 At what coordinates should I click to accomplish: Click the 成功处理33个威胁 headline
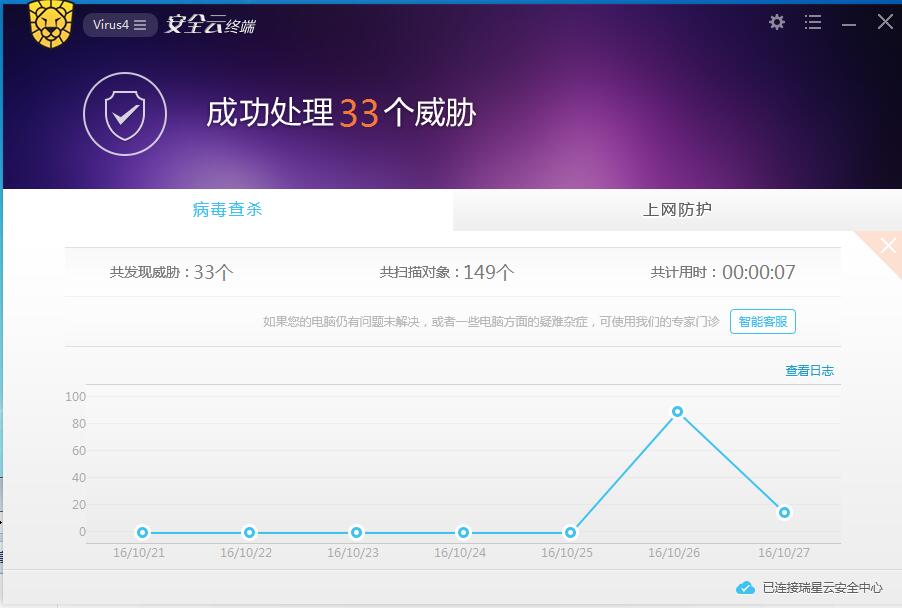click(341, 112)
